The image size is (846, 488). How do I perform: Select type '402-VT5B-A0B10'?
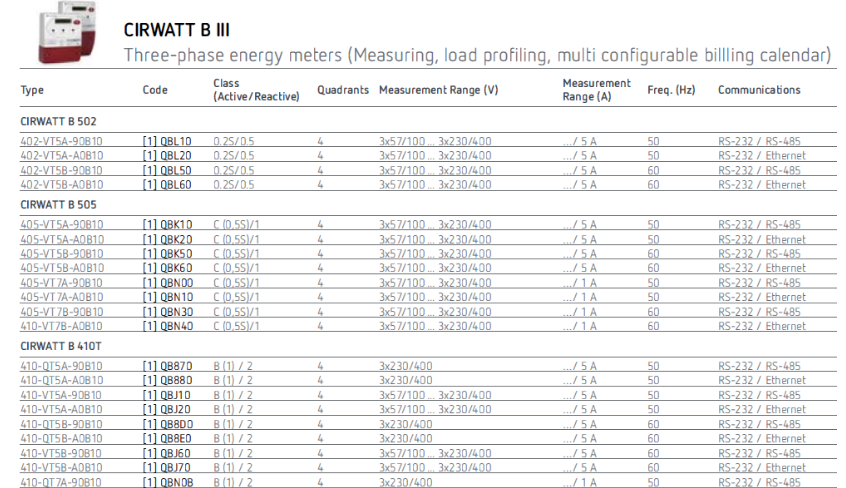tap(62, 185)
